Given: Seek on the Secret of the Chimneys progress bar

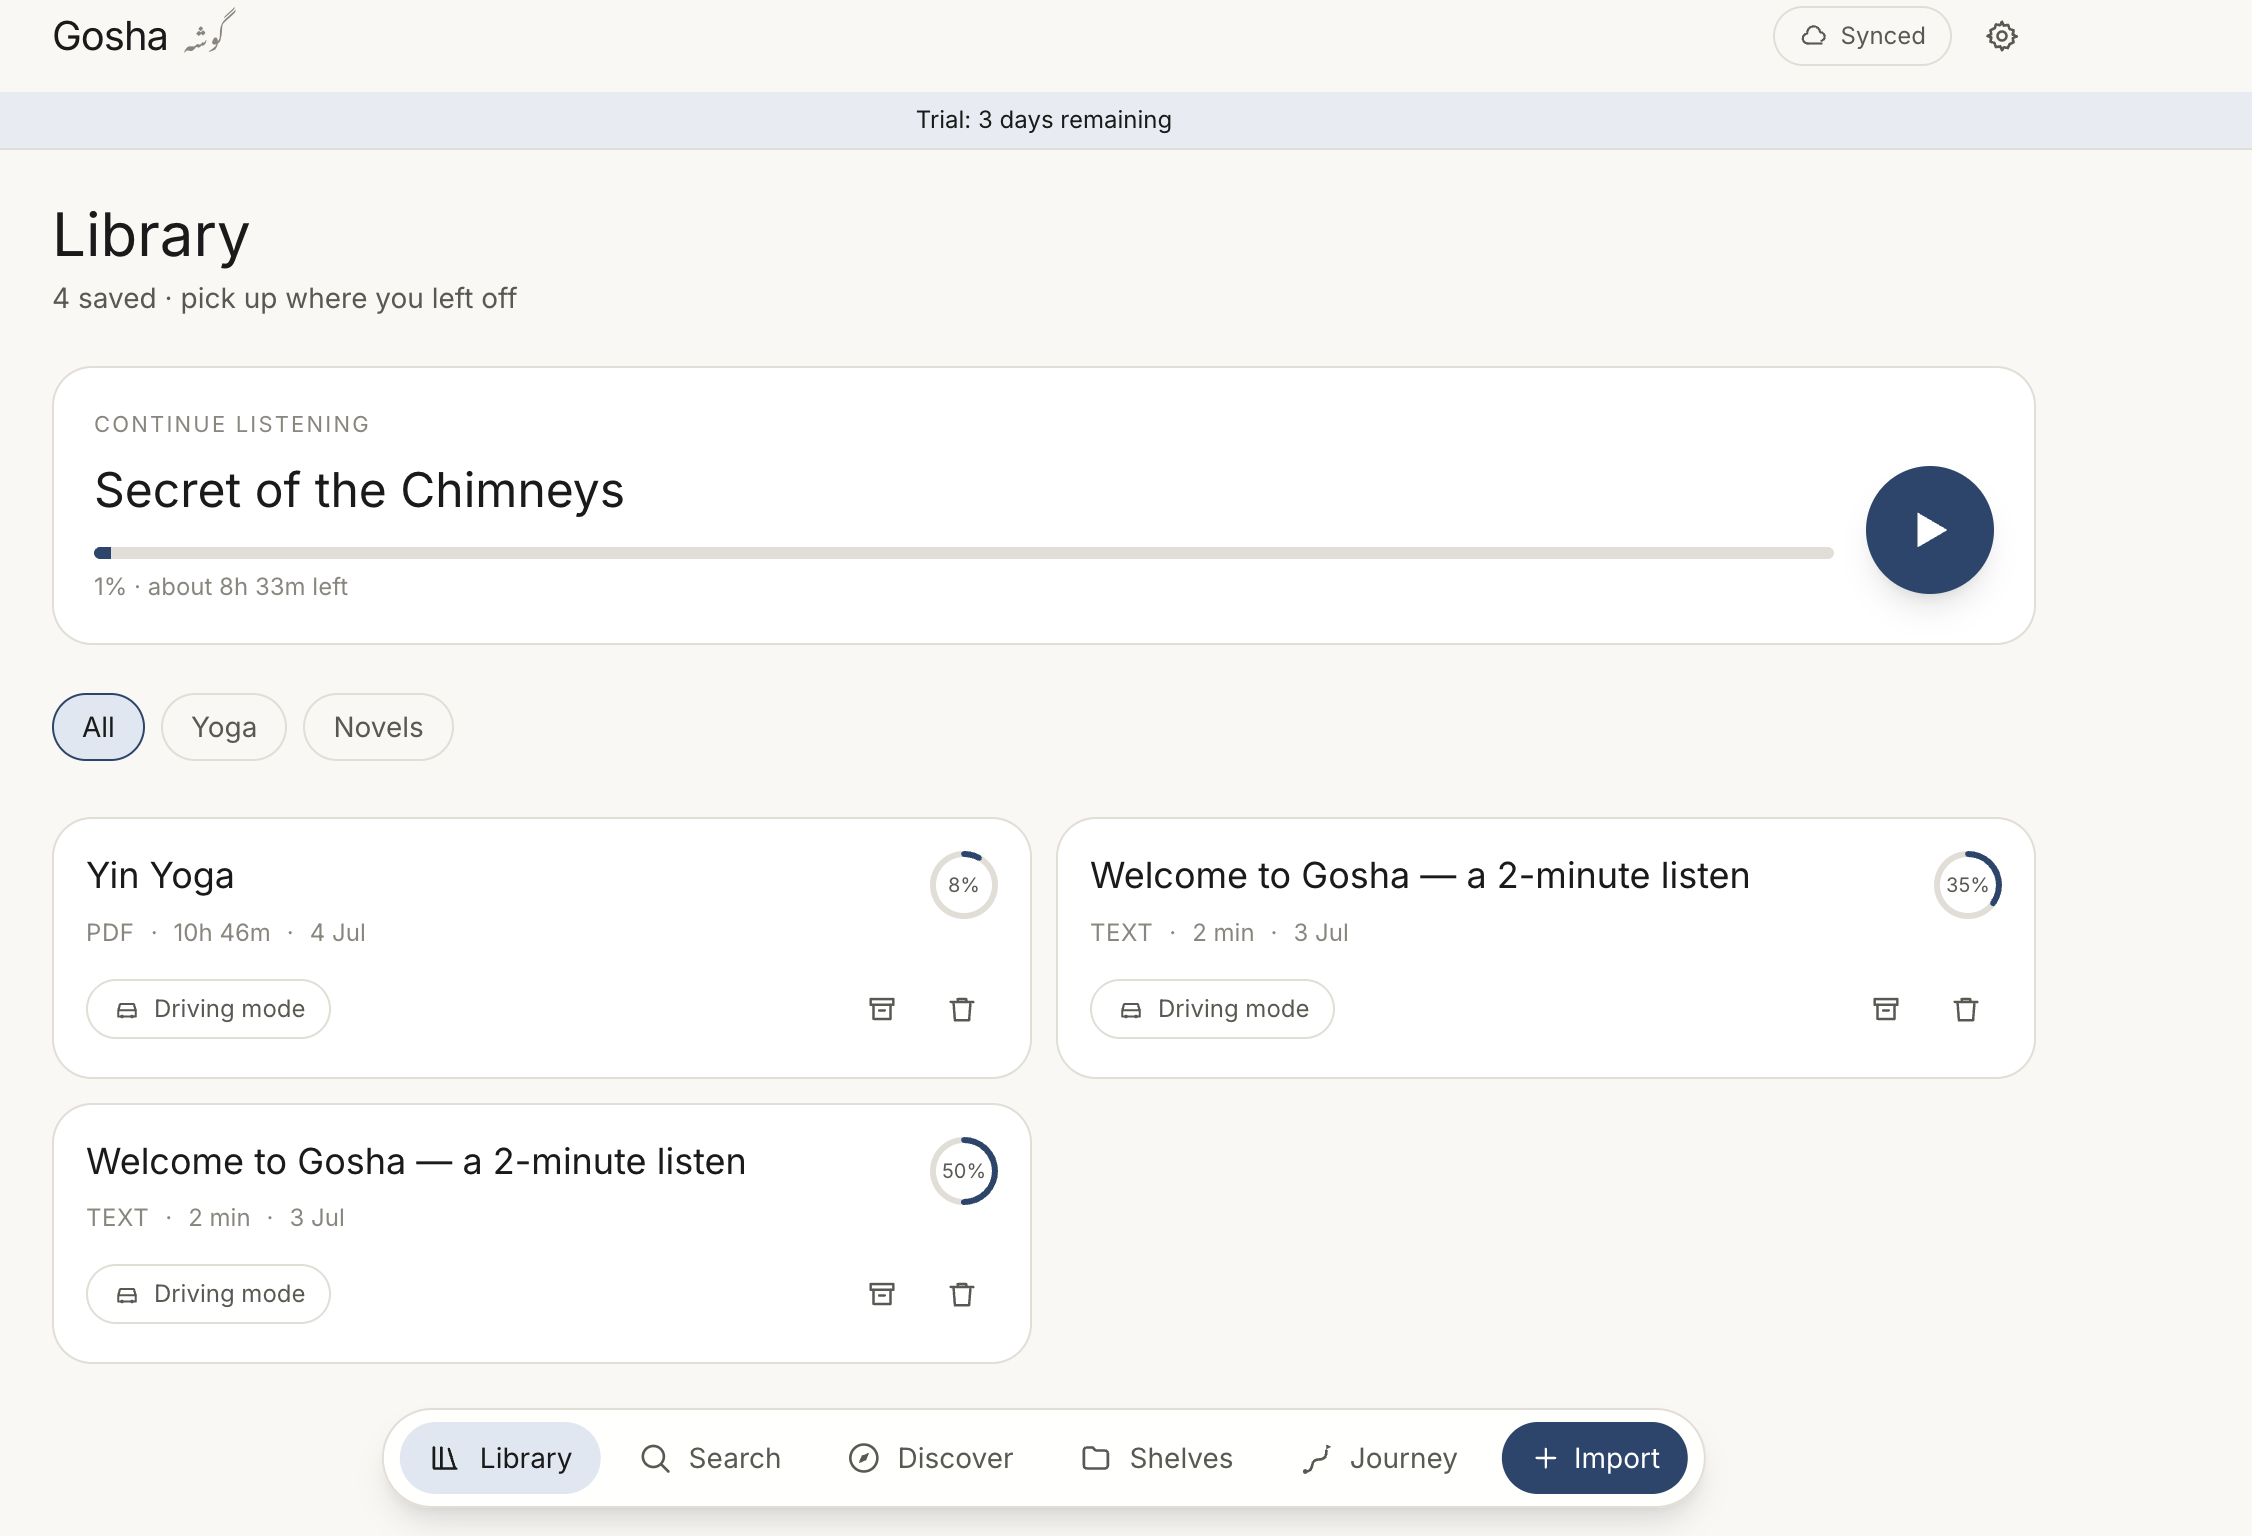Looking at the screenshot, I should coord(963,553).
